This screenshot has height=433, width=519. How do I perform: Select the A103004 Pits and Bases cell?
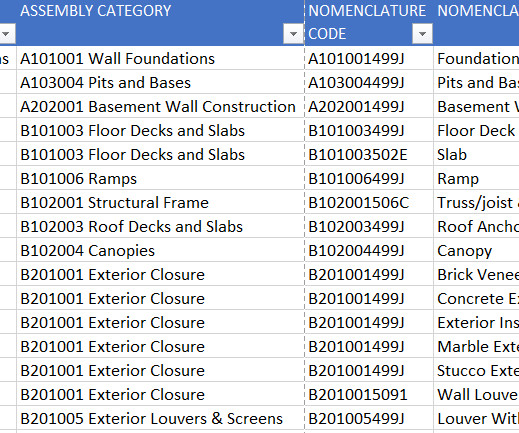click(160, 82)
